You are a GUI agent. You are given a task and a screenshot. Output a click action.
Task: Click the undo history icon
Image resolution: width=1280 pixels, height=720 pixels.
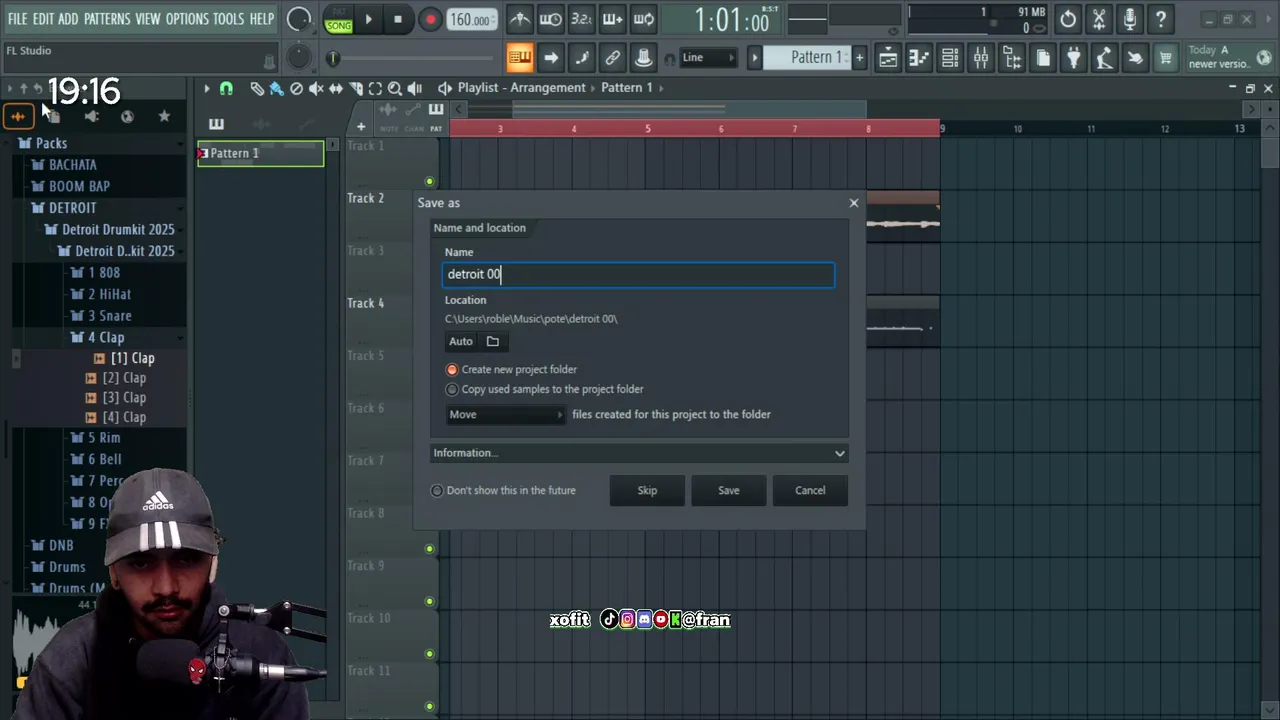[1068, 19]
